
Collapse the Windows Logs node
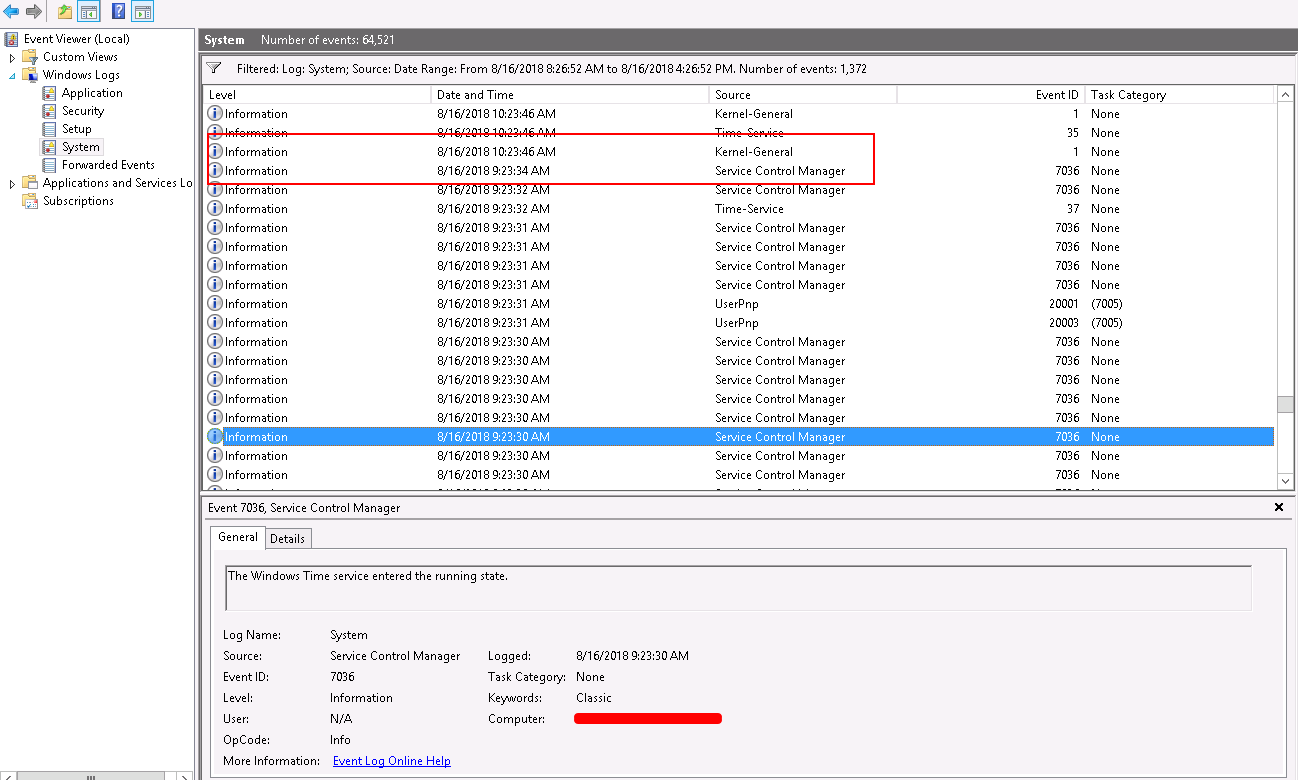(x=10, y=74)
